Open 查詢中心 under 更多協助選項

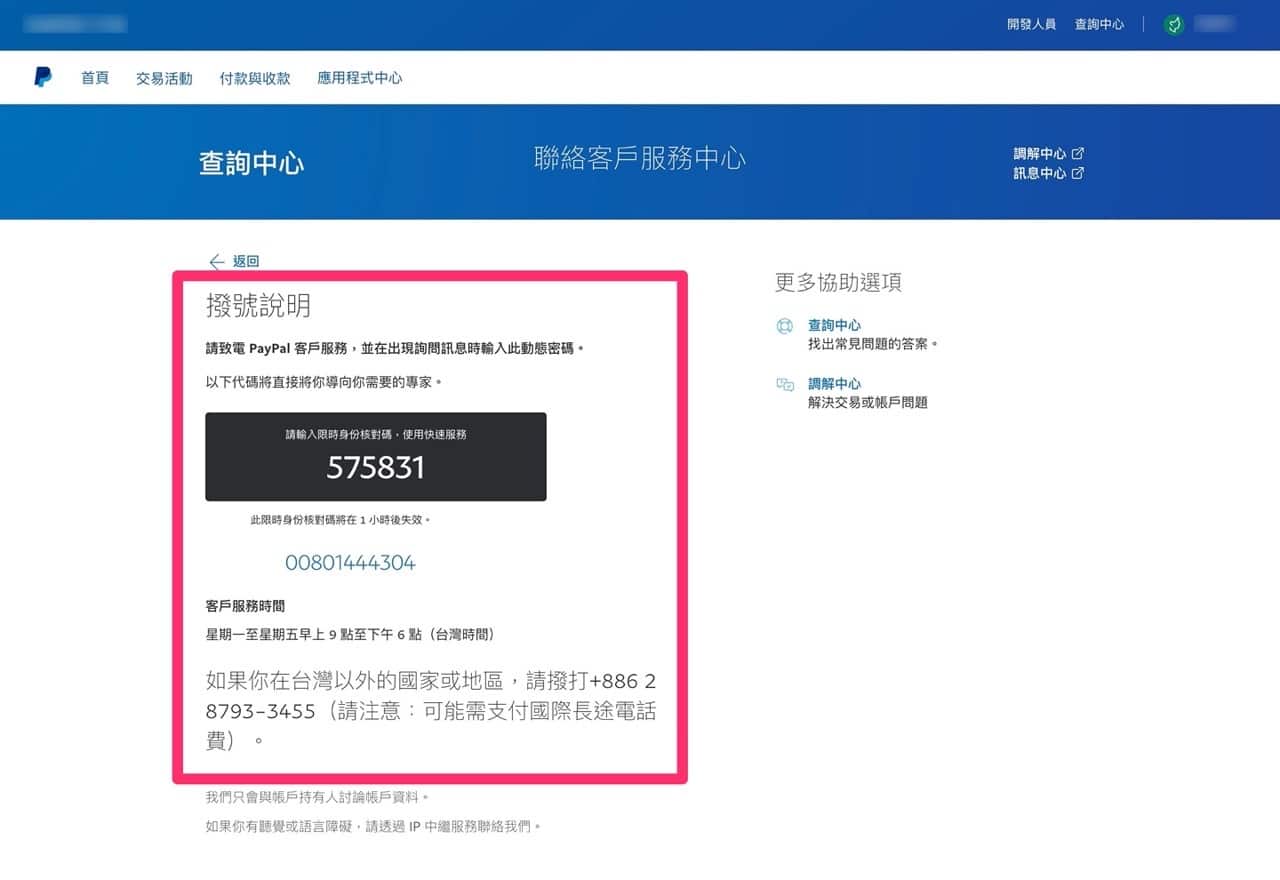click(x=834, y=325)
